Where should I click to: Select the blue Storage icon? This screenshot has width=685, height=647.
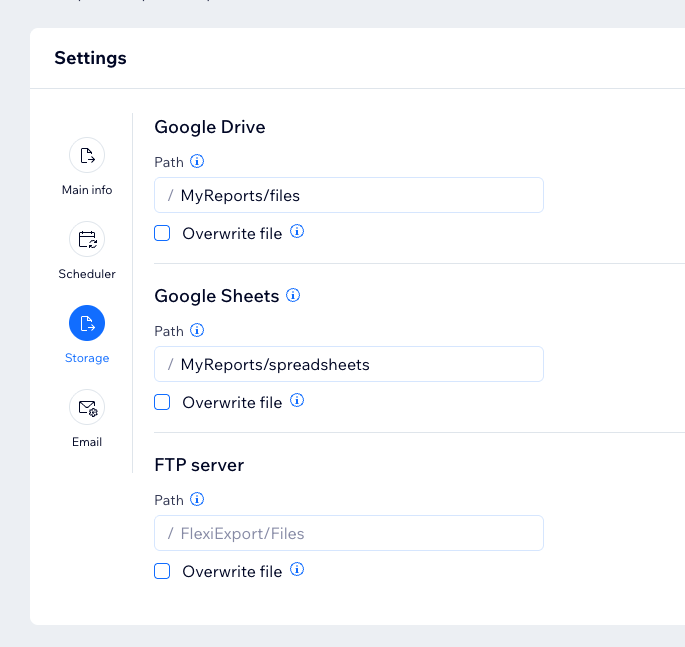click(x=87, y=323)
